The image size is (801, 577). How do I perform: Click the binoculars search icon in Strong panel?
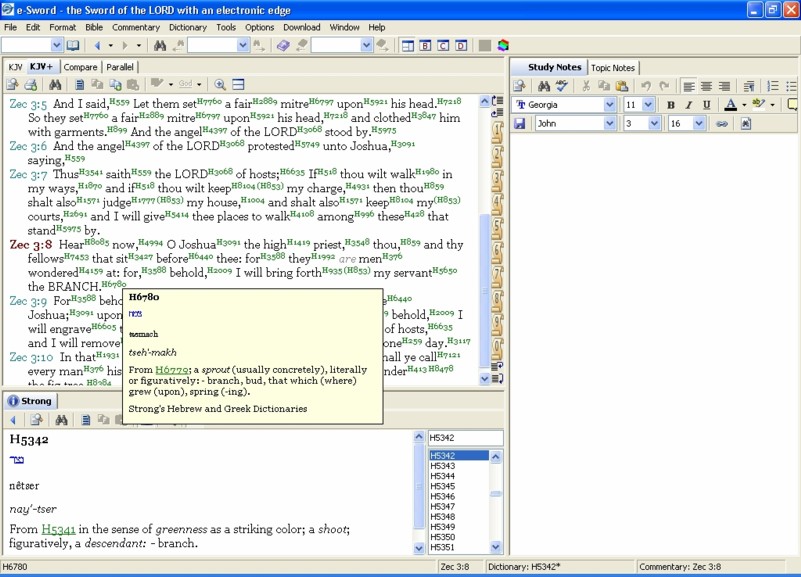(61, 420)
